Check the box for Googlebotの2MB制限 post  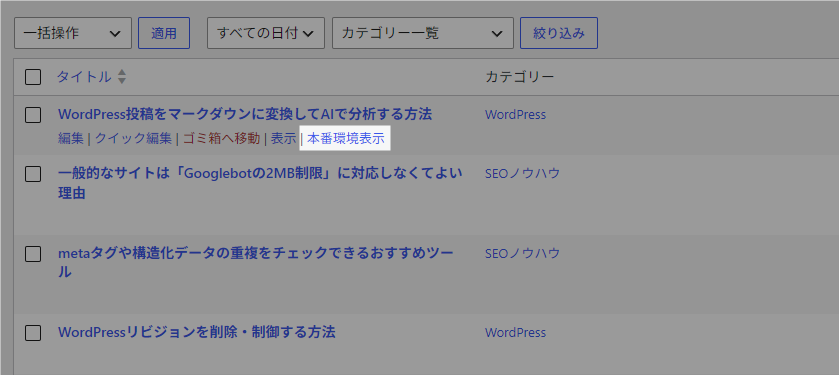tap(33, 174)
